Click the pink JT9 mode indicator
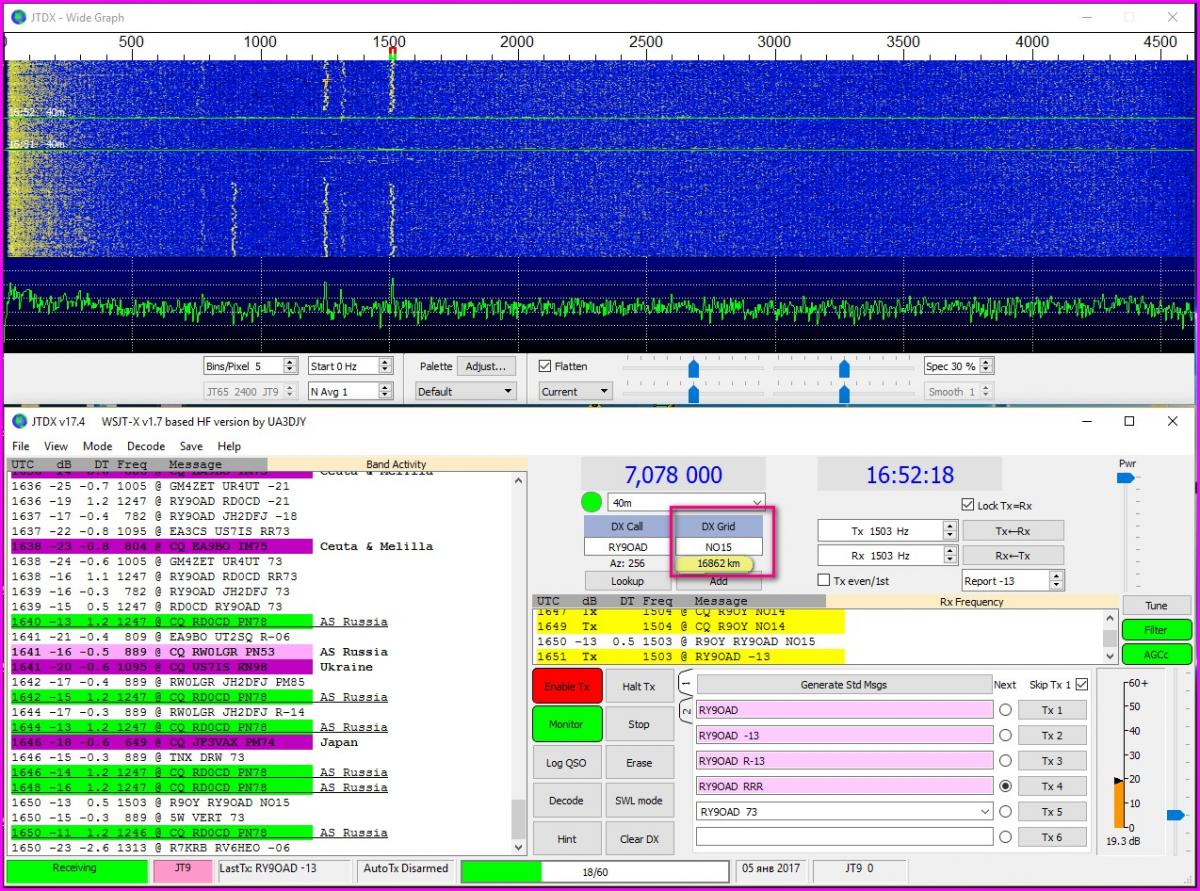Viewport: 1200px width, 891px height. pyautogui.click(x=183, y=869)
